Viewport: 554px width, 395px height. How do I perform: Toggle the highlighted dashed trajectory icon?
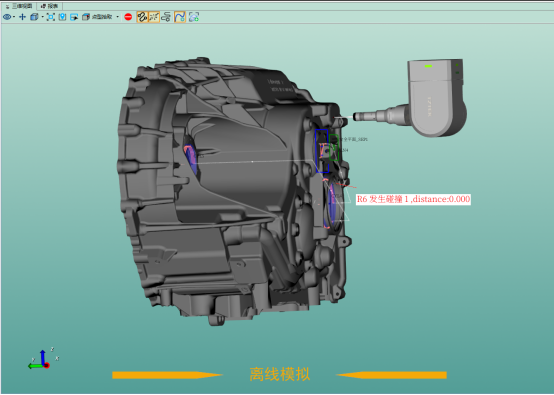click(x=154, y=17)
